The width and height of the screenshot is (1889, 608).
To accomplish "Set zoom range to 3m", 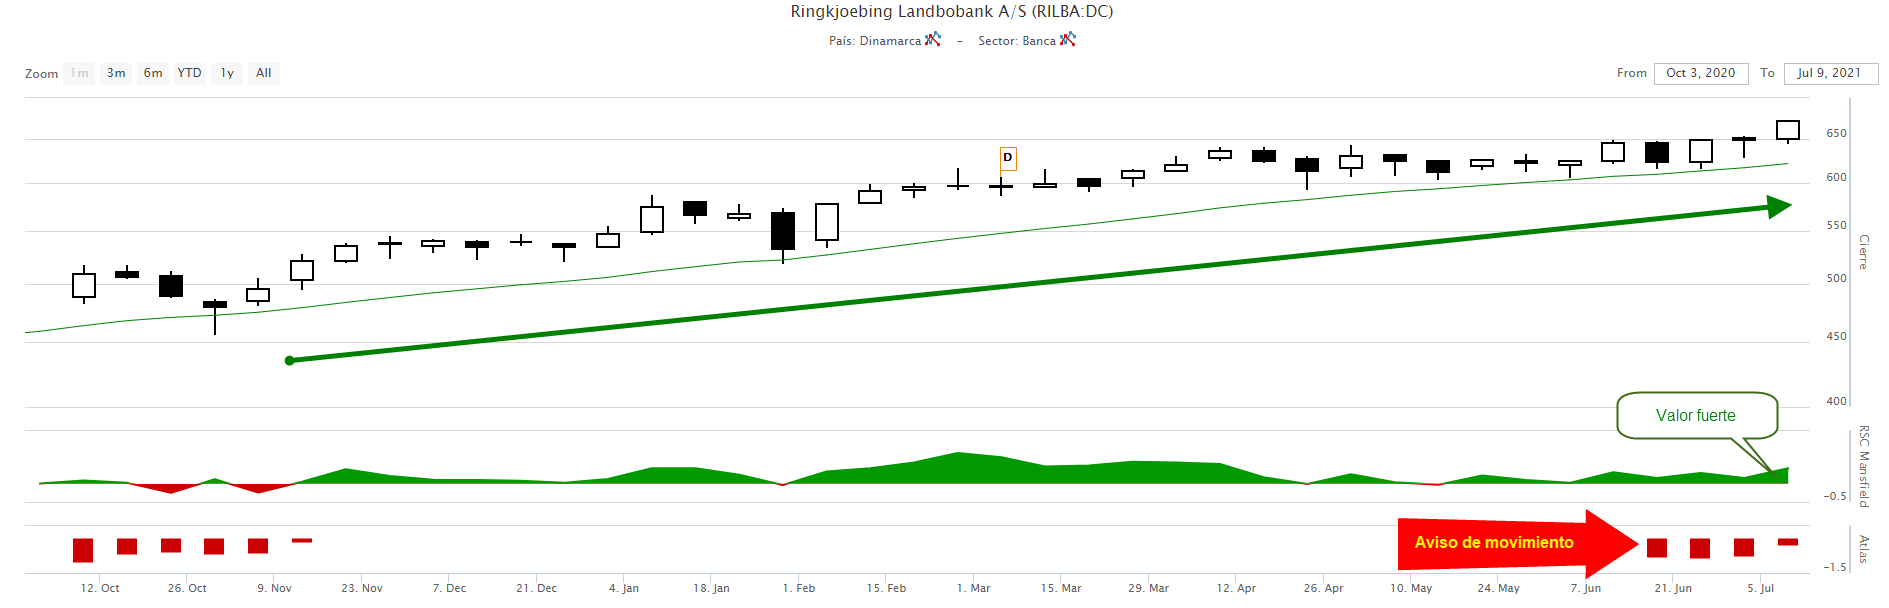I will pyautogui.click(x=117, y=73).
